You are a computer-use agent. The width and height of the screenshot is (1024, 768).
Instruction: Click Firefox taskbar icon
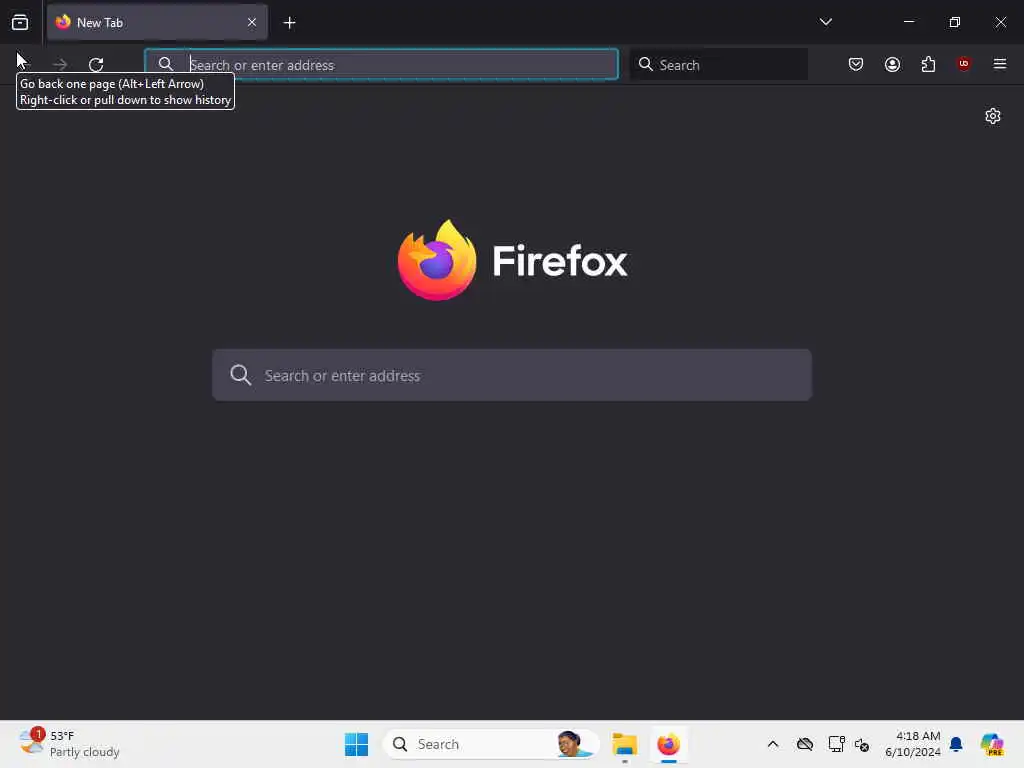click(x=669, y=744)
